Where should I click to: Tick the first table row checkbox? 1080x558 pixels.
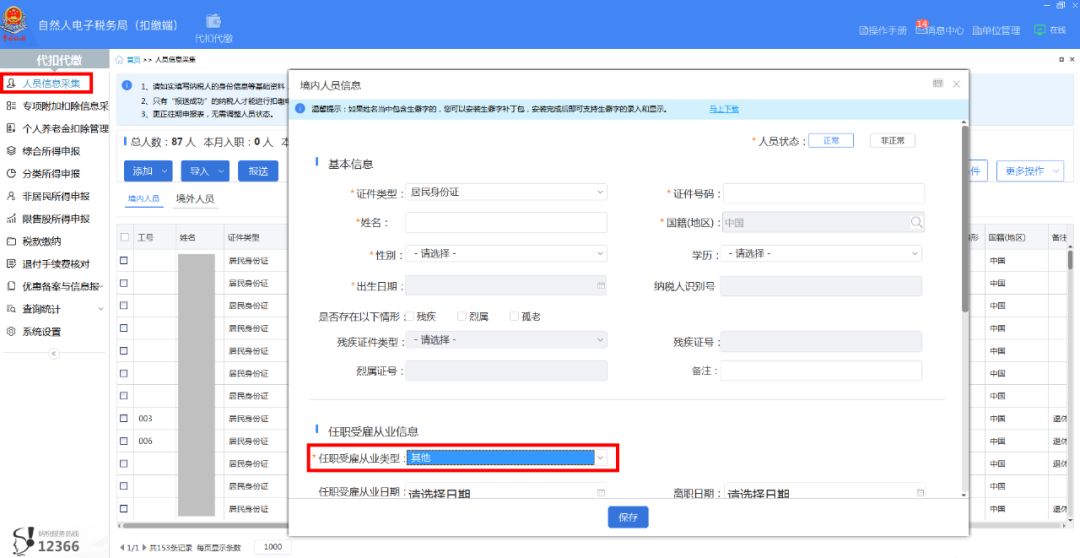(124, 260)
